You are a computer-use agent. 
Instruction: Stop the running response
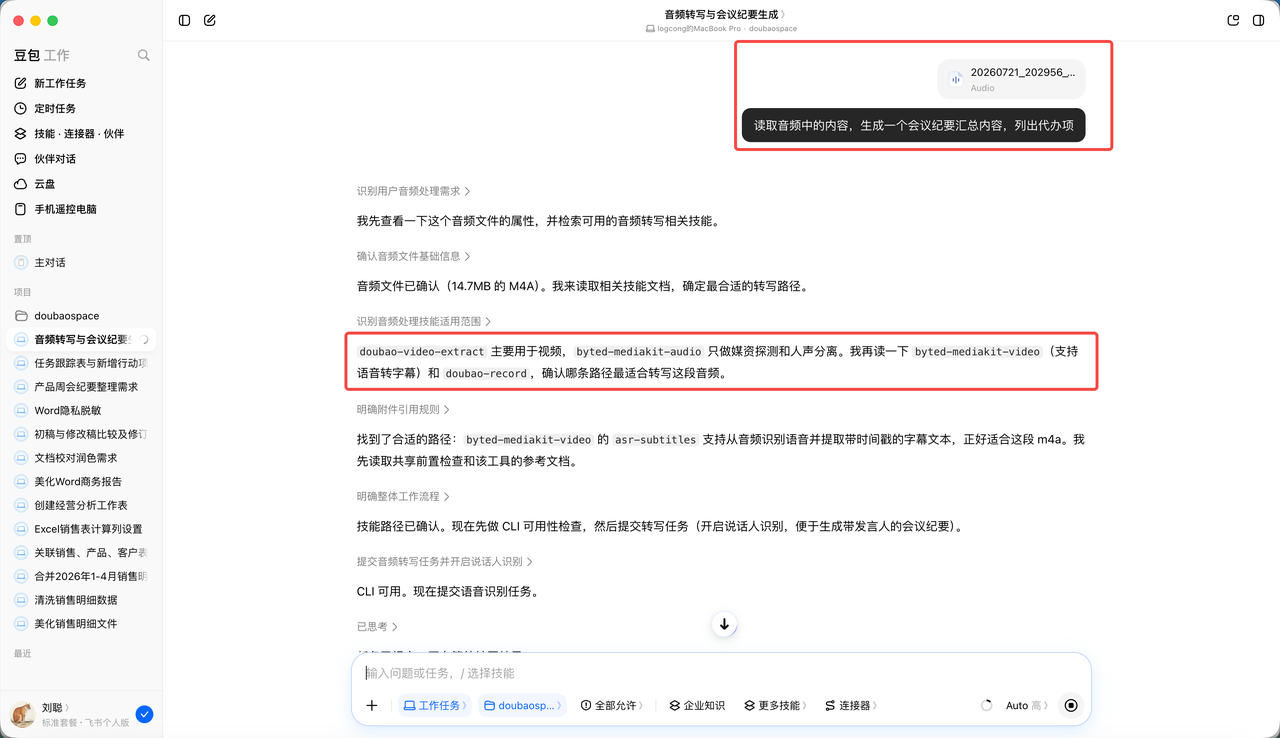coord(1071,705)
